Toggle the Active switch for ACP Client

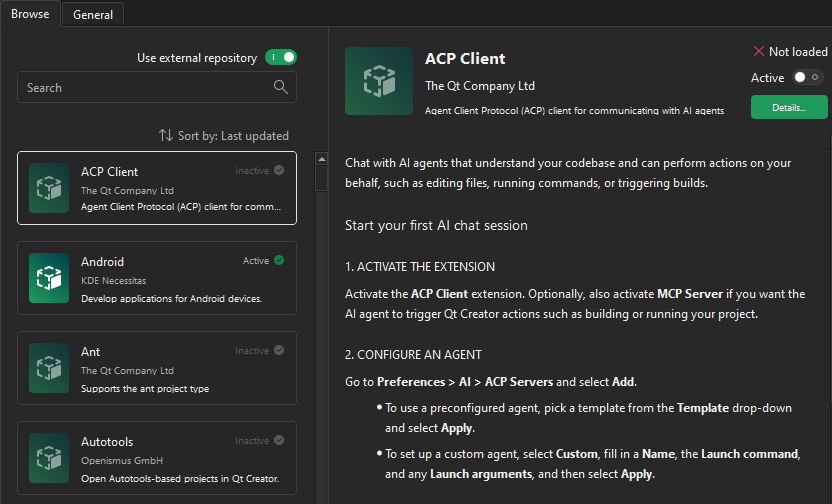pyautogui.click(x=808, y=77)
